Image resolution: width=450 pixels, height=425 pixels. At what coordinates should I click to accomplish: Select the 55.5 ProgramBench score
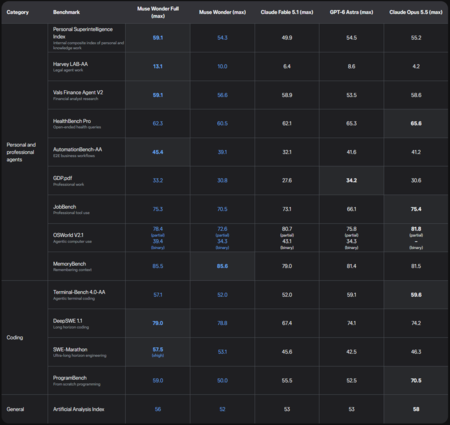287,381
